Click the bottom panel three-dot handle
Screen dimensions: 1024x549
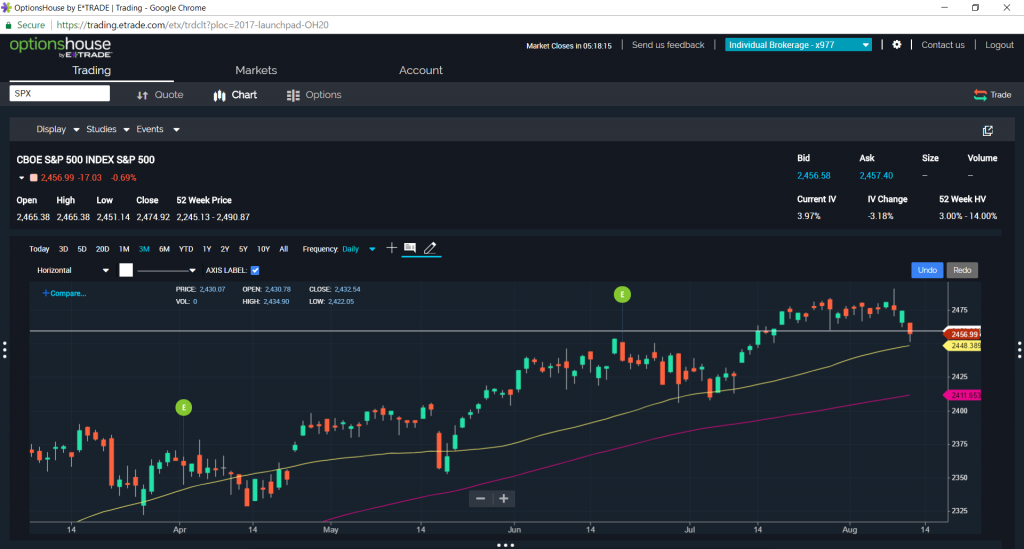(505, 545)
